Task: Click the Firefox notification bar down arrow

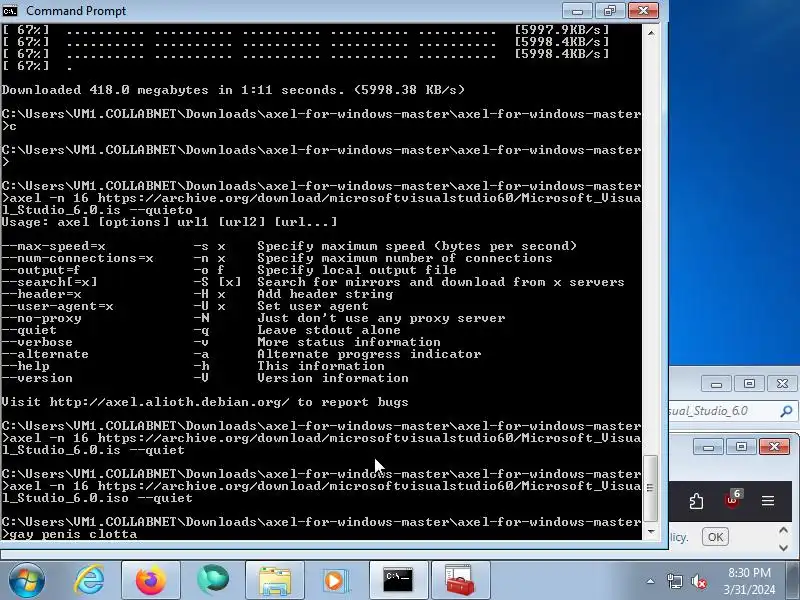Action: 784,547
